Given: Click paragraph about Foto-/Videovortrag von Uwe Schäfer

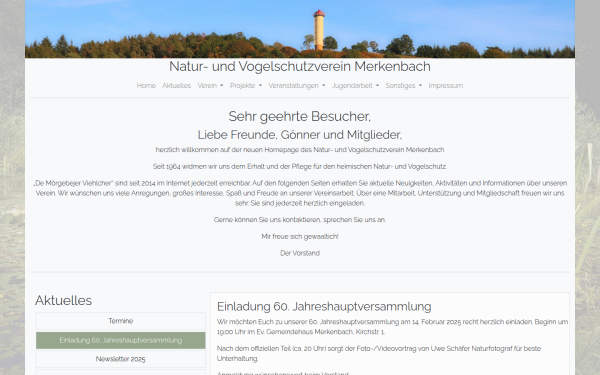Looking at the screenshot, I should (379, 354).
